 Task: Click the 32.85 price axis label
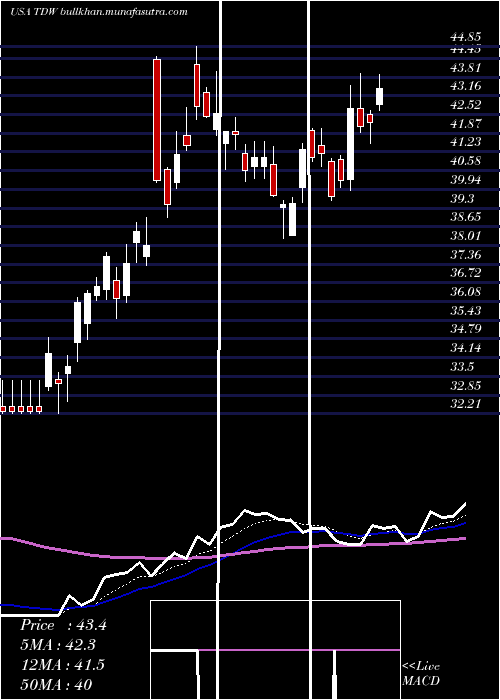point(466,385)
